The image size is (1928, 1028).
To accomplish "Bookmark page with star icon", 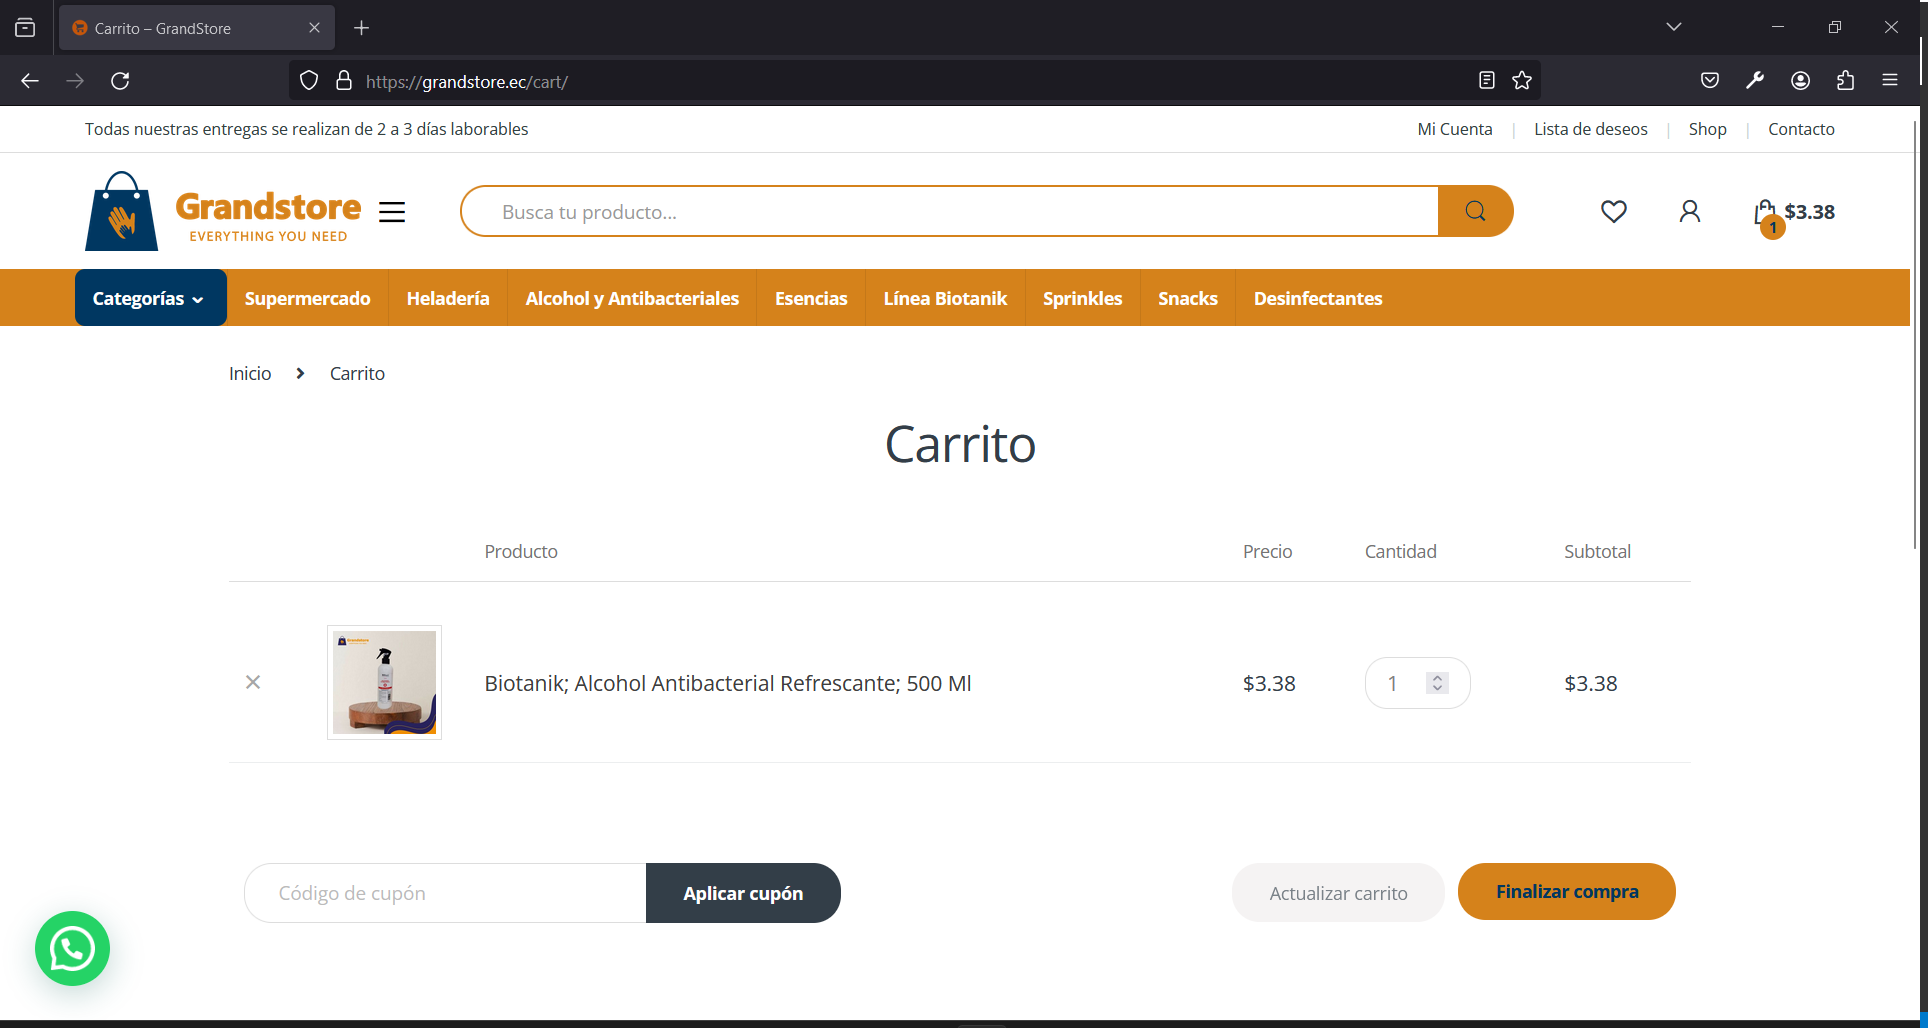I will pos(1522,81).
